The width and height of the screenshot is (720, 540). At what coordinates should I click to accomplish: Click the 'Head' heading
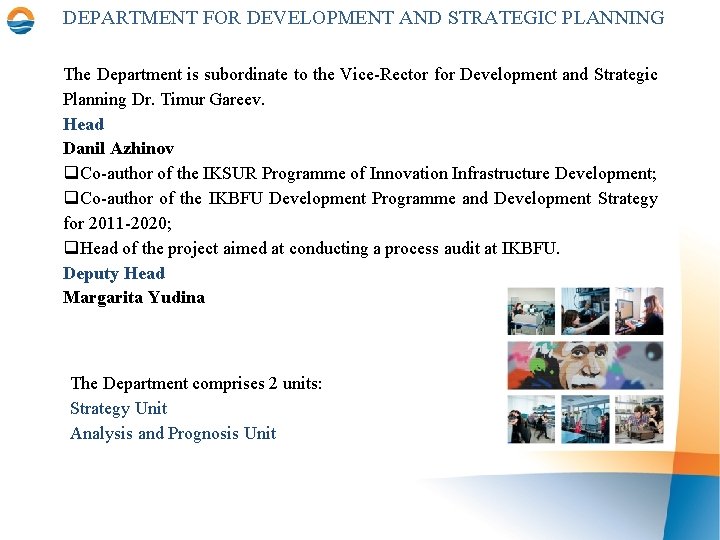[x=83, y=124]
